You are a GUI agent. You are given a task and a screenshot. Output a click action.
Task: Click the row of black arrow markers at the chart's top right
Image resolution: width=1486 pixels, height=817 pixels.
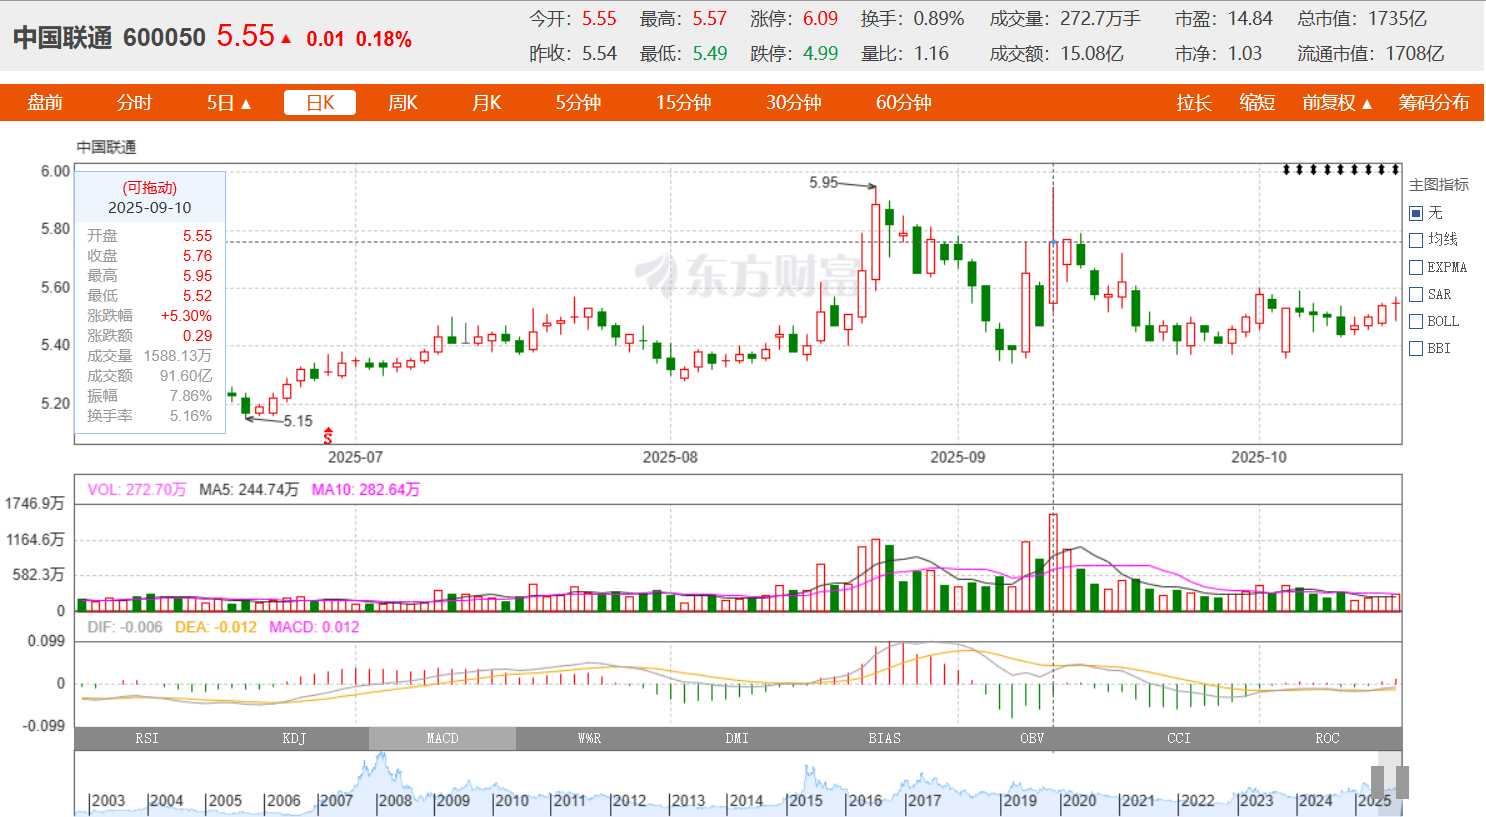pos(1341,169)
